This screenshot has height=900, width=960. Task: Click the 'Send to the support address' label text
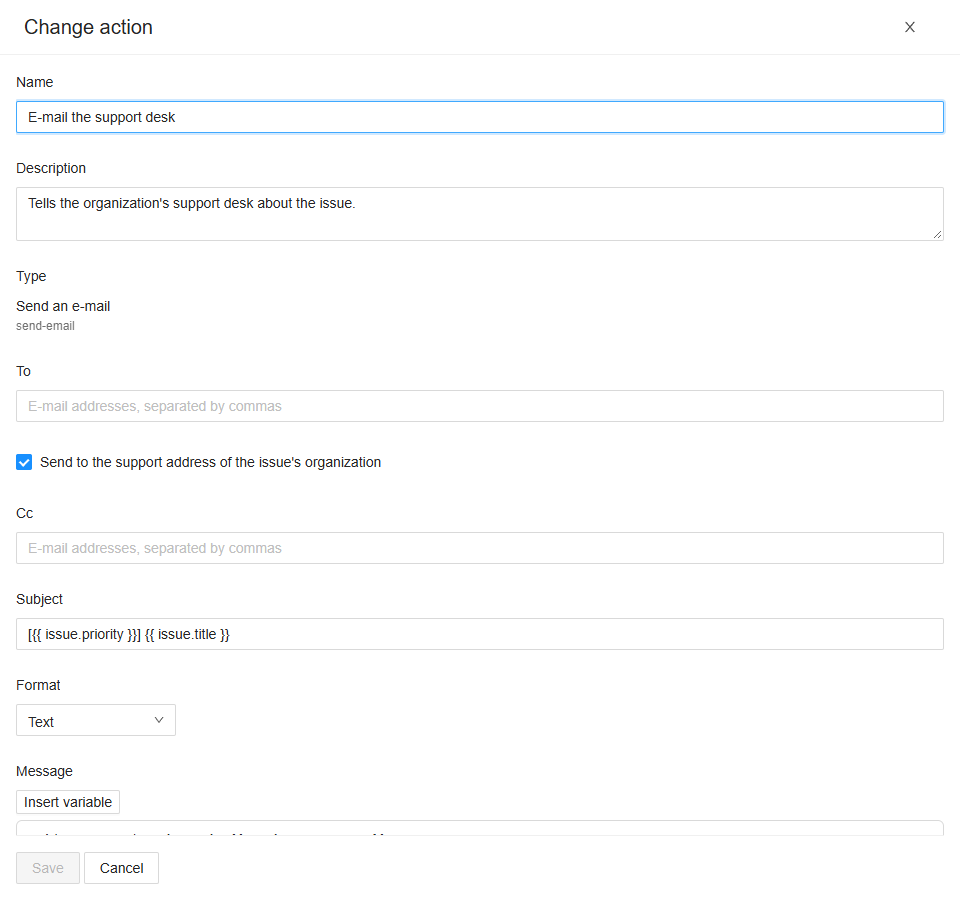click(x=211, y=462)
